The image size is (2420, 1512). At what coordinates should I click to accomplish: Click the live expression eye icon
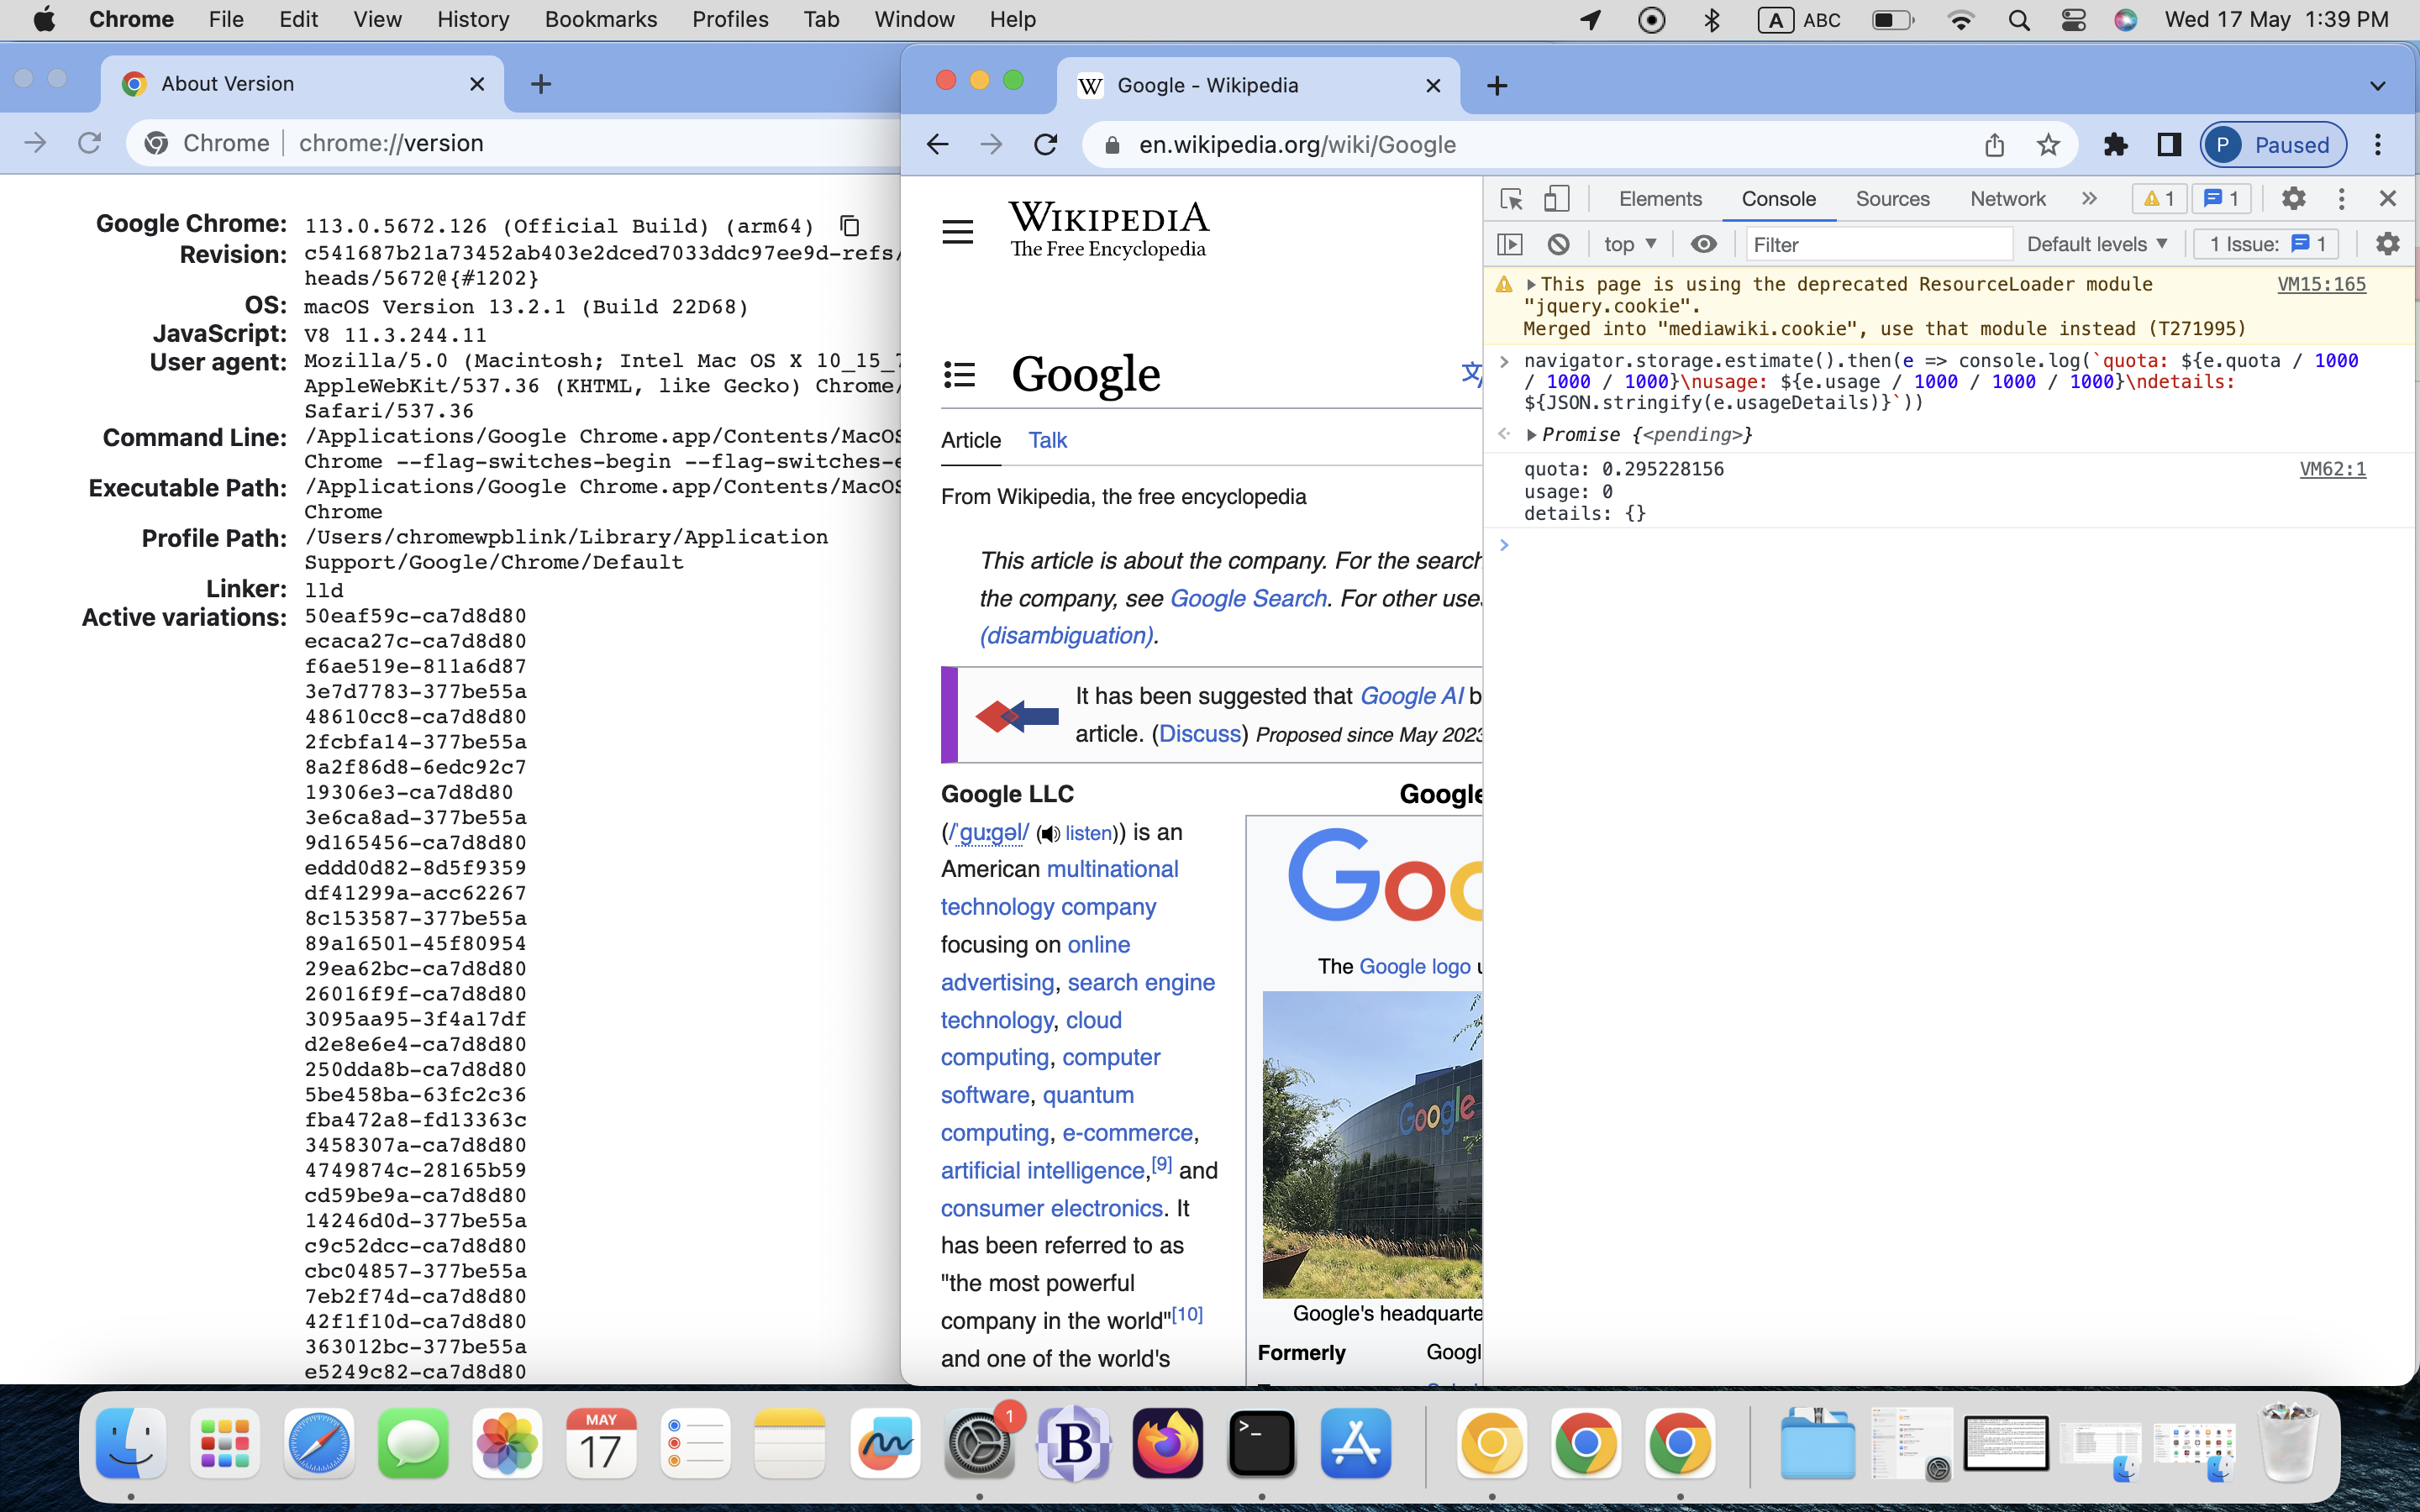[x=1703, y=244]
